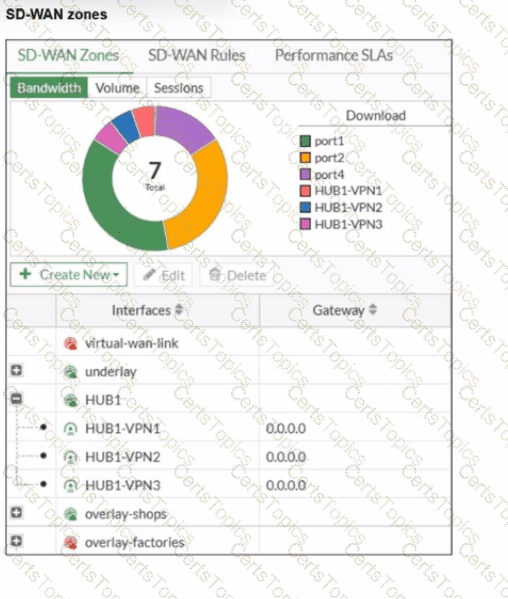Sort by the Gateway column arrows
Image resolution: width=508 pixels, height=599 pixels.
(373, 310)
